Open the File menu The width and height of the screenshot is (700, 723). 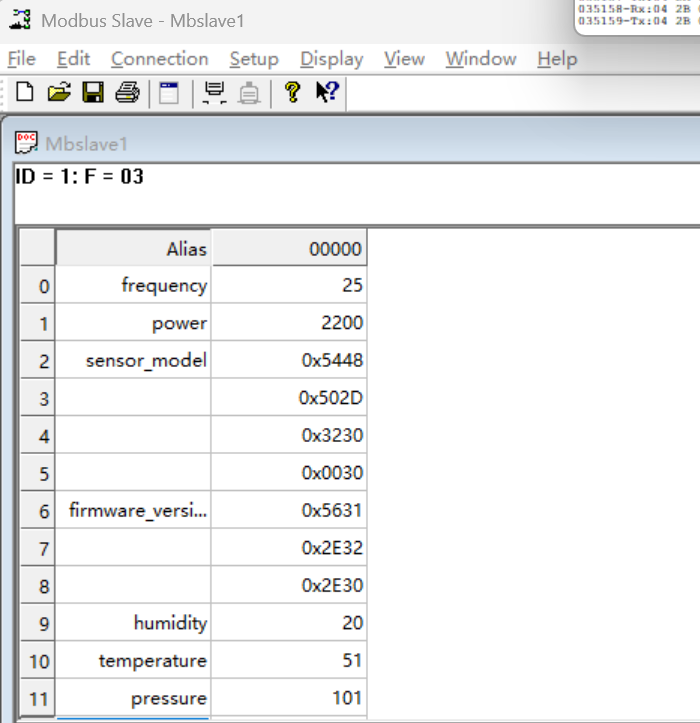(x=21, y=59)
